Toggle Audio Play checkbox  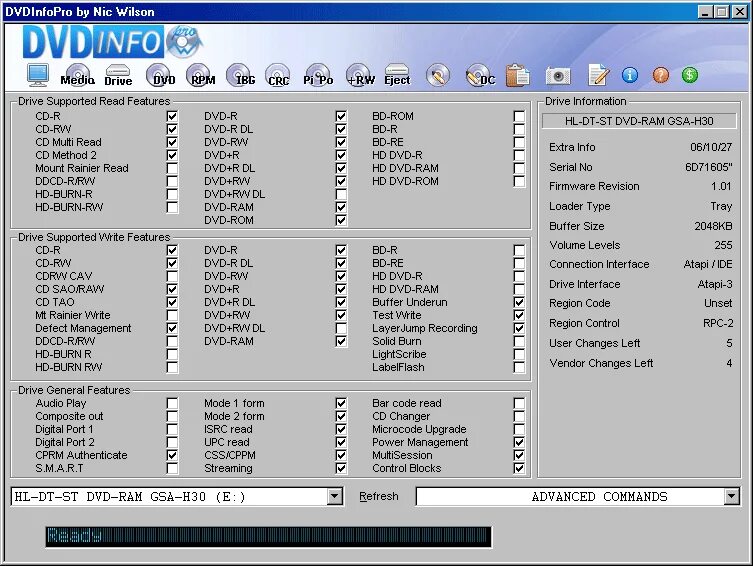[172, 403]
